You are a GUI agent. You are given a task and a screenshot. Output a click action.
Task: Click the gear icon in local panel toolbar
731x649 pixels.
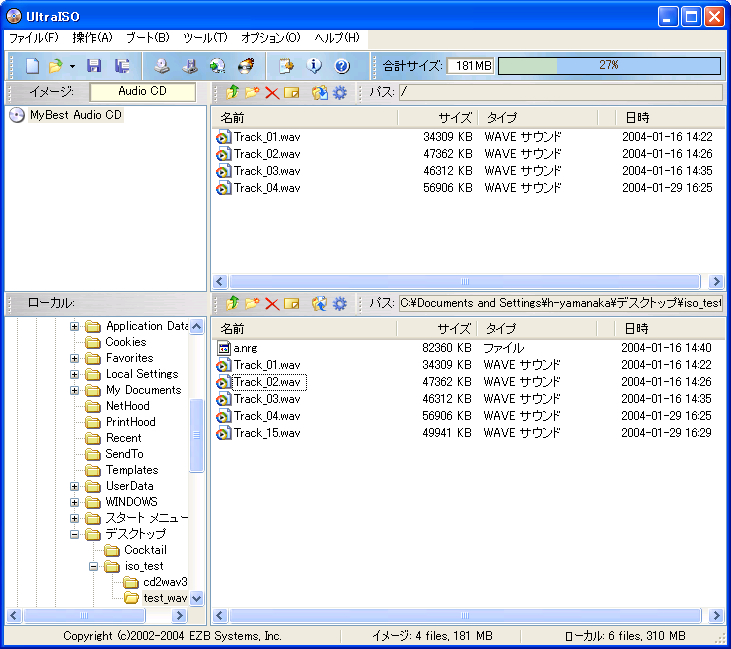coord(340,304)
